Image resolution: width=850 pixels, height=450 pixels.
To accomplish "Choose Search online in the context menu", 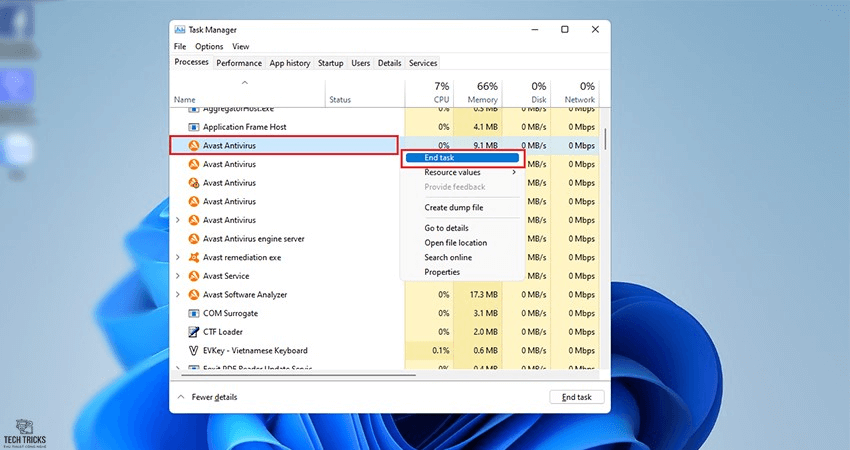I will pos(448,257).
